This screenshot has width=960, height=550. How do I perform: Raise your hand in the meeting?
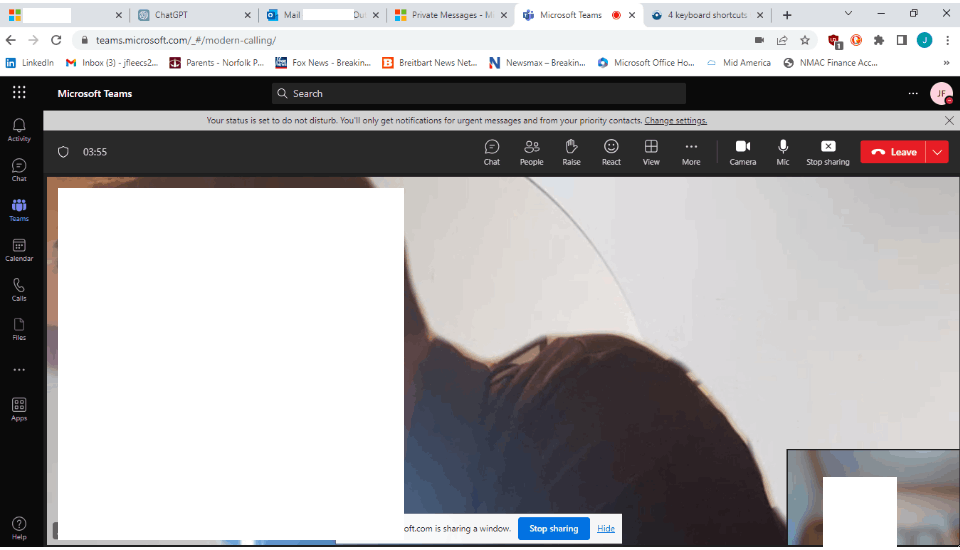tap(571, 152)
